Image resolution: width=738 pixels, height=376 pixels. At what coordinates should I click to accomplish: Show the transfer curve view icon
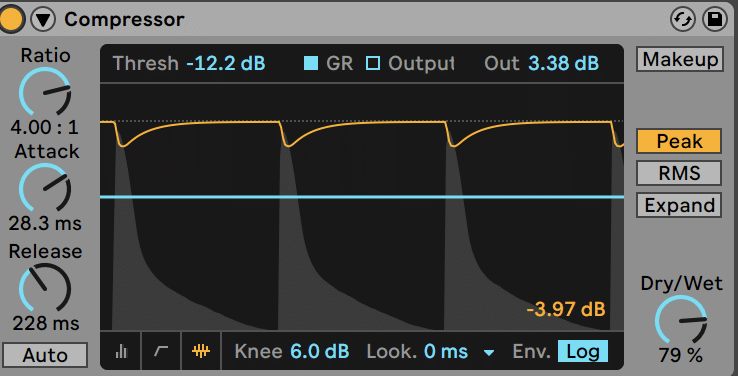pos(161,351)
